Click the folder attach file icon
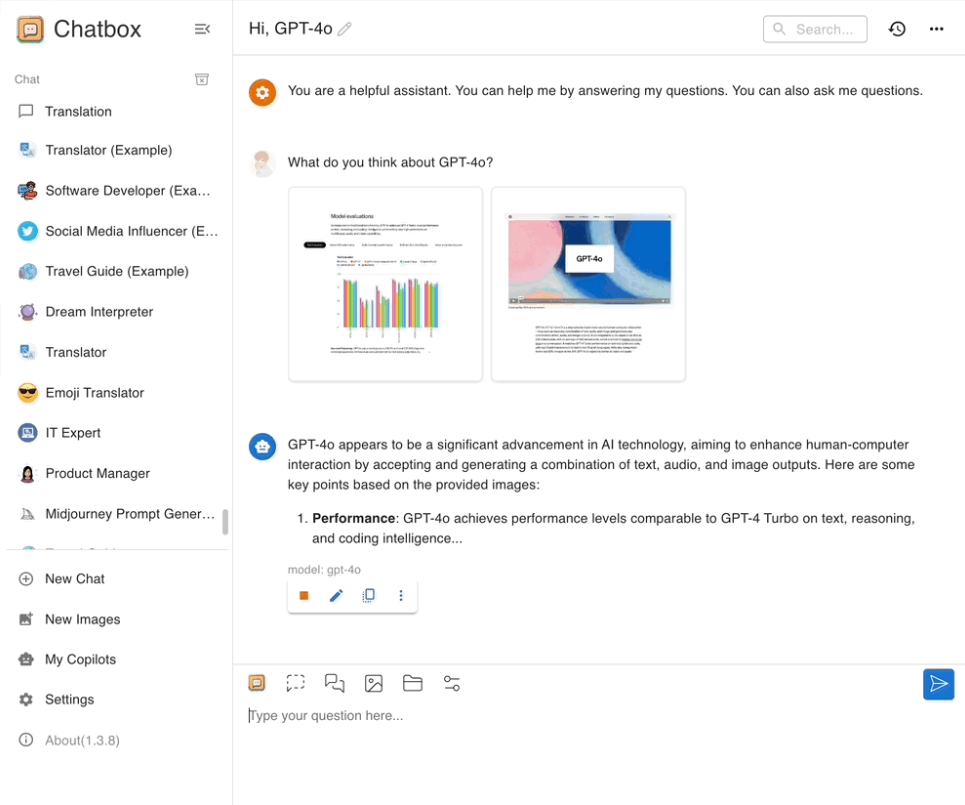The width and height of the screenshot is (965, 805). pos(412,684)
